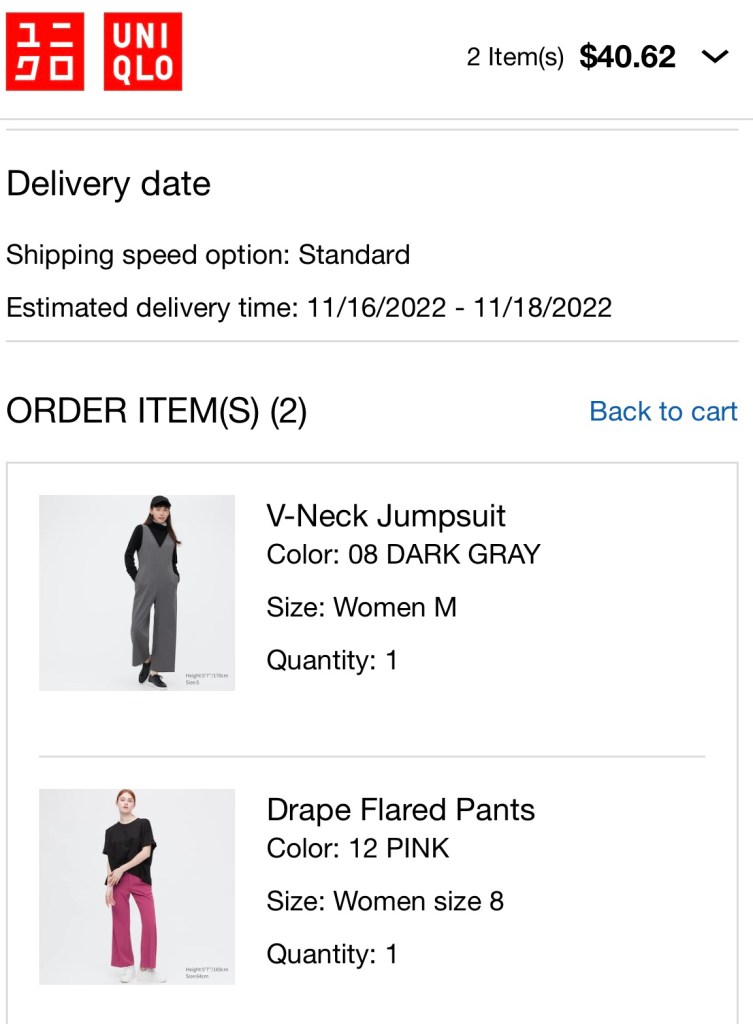753x1024 pixels.
Task: Select the V-Neck Jumpsuit title
Action: tap(386, 516)
